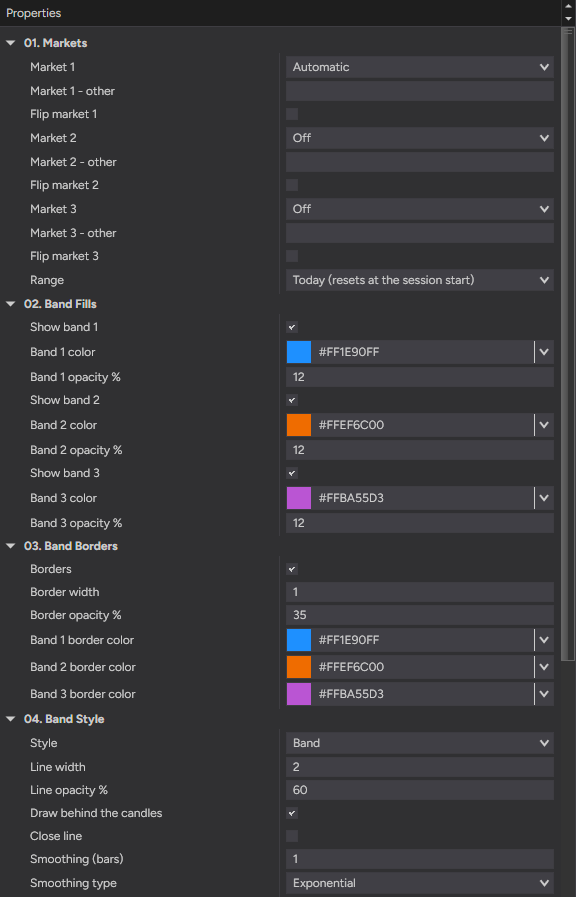Open the Style dropdown set to Band
Image resolution: width=576 pixels, height=897 pixels.
(419, 743)
